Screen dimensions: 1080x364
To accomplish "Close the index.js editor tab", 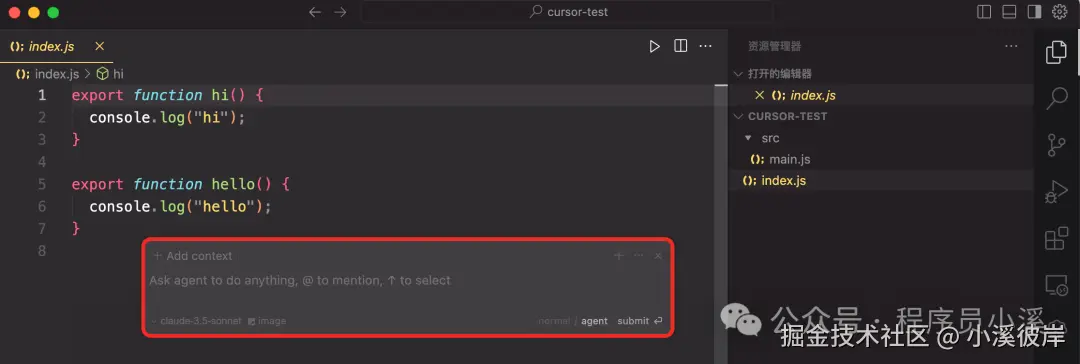I will coord(100,46).
